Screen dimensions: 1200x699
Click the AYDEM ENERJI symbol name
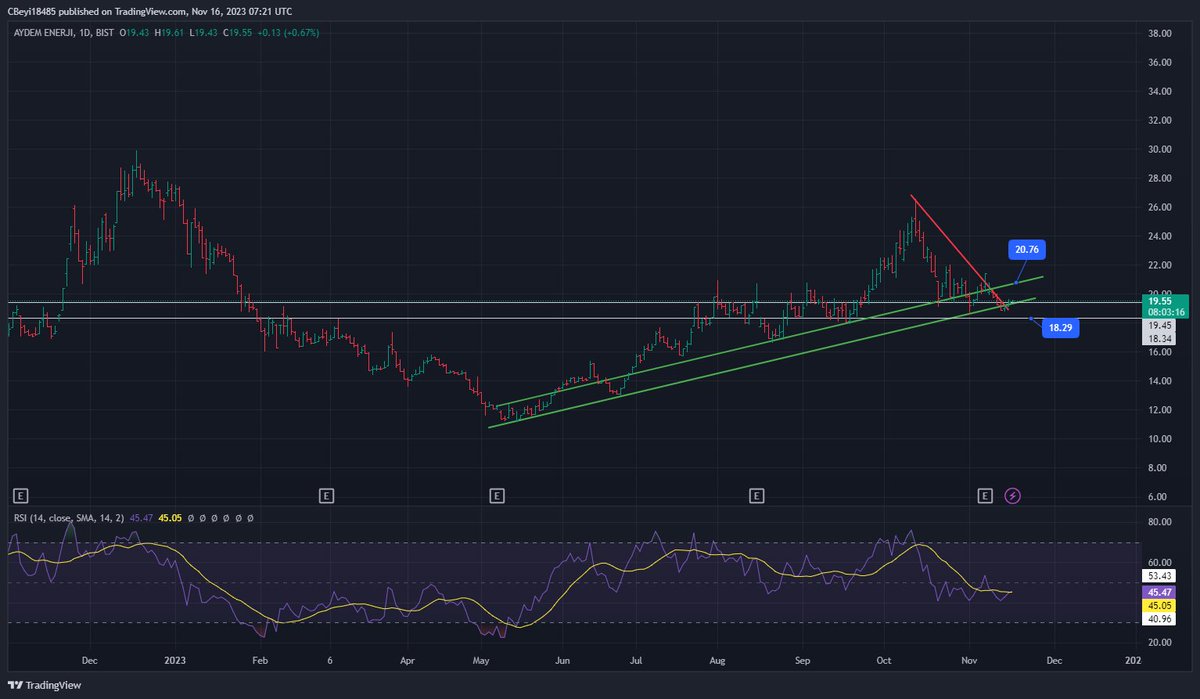43,34
